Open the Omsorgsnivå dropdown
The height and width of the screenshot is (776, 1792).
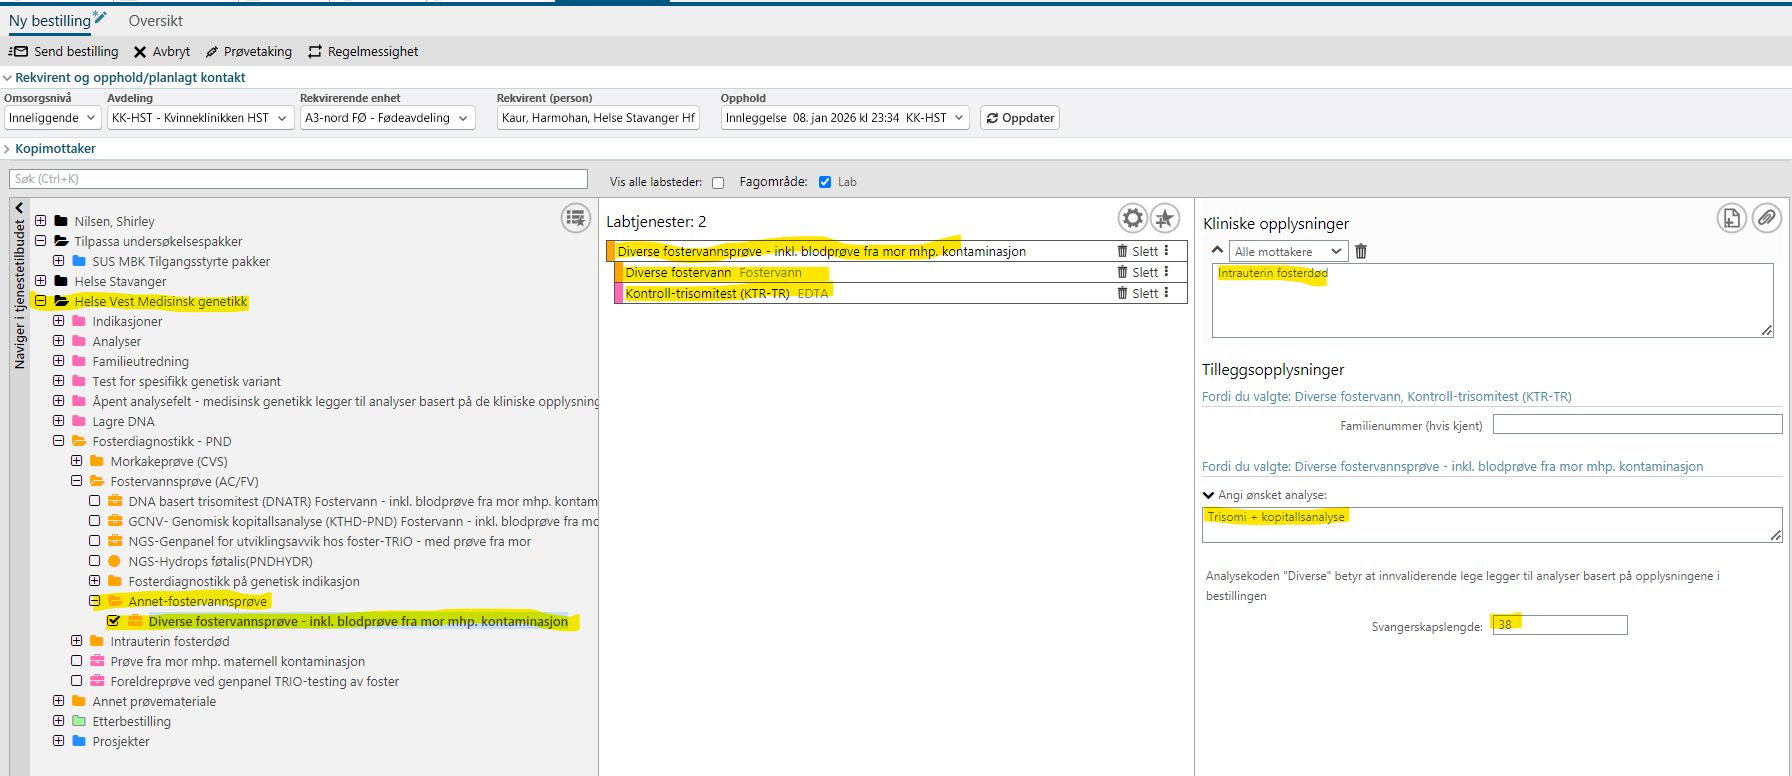pos(52,118)
